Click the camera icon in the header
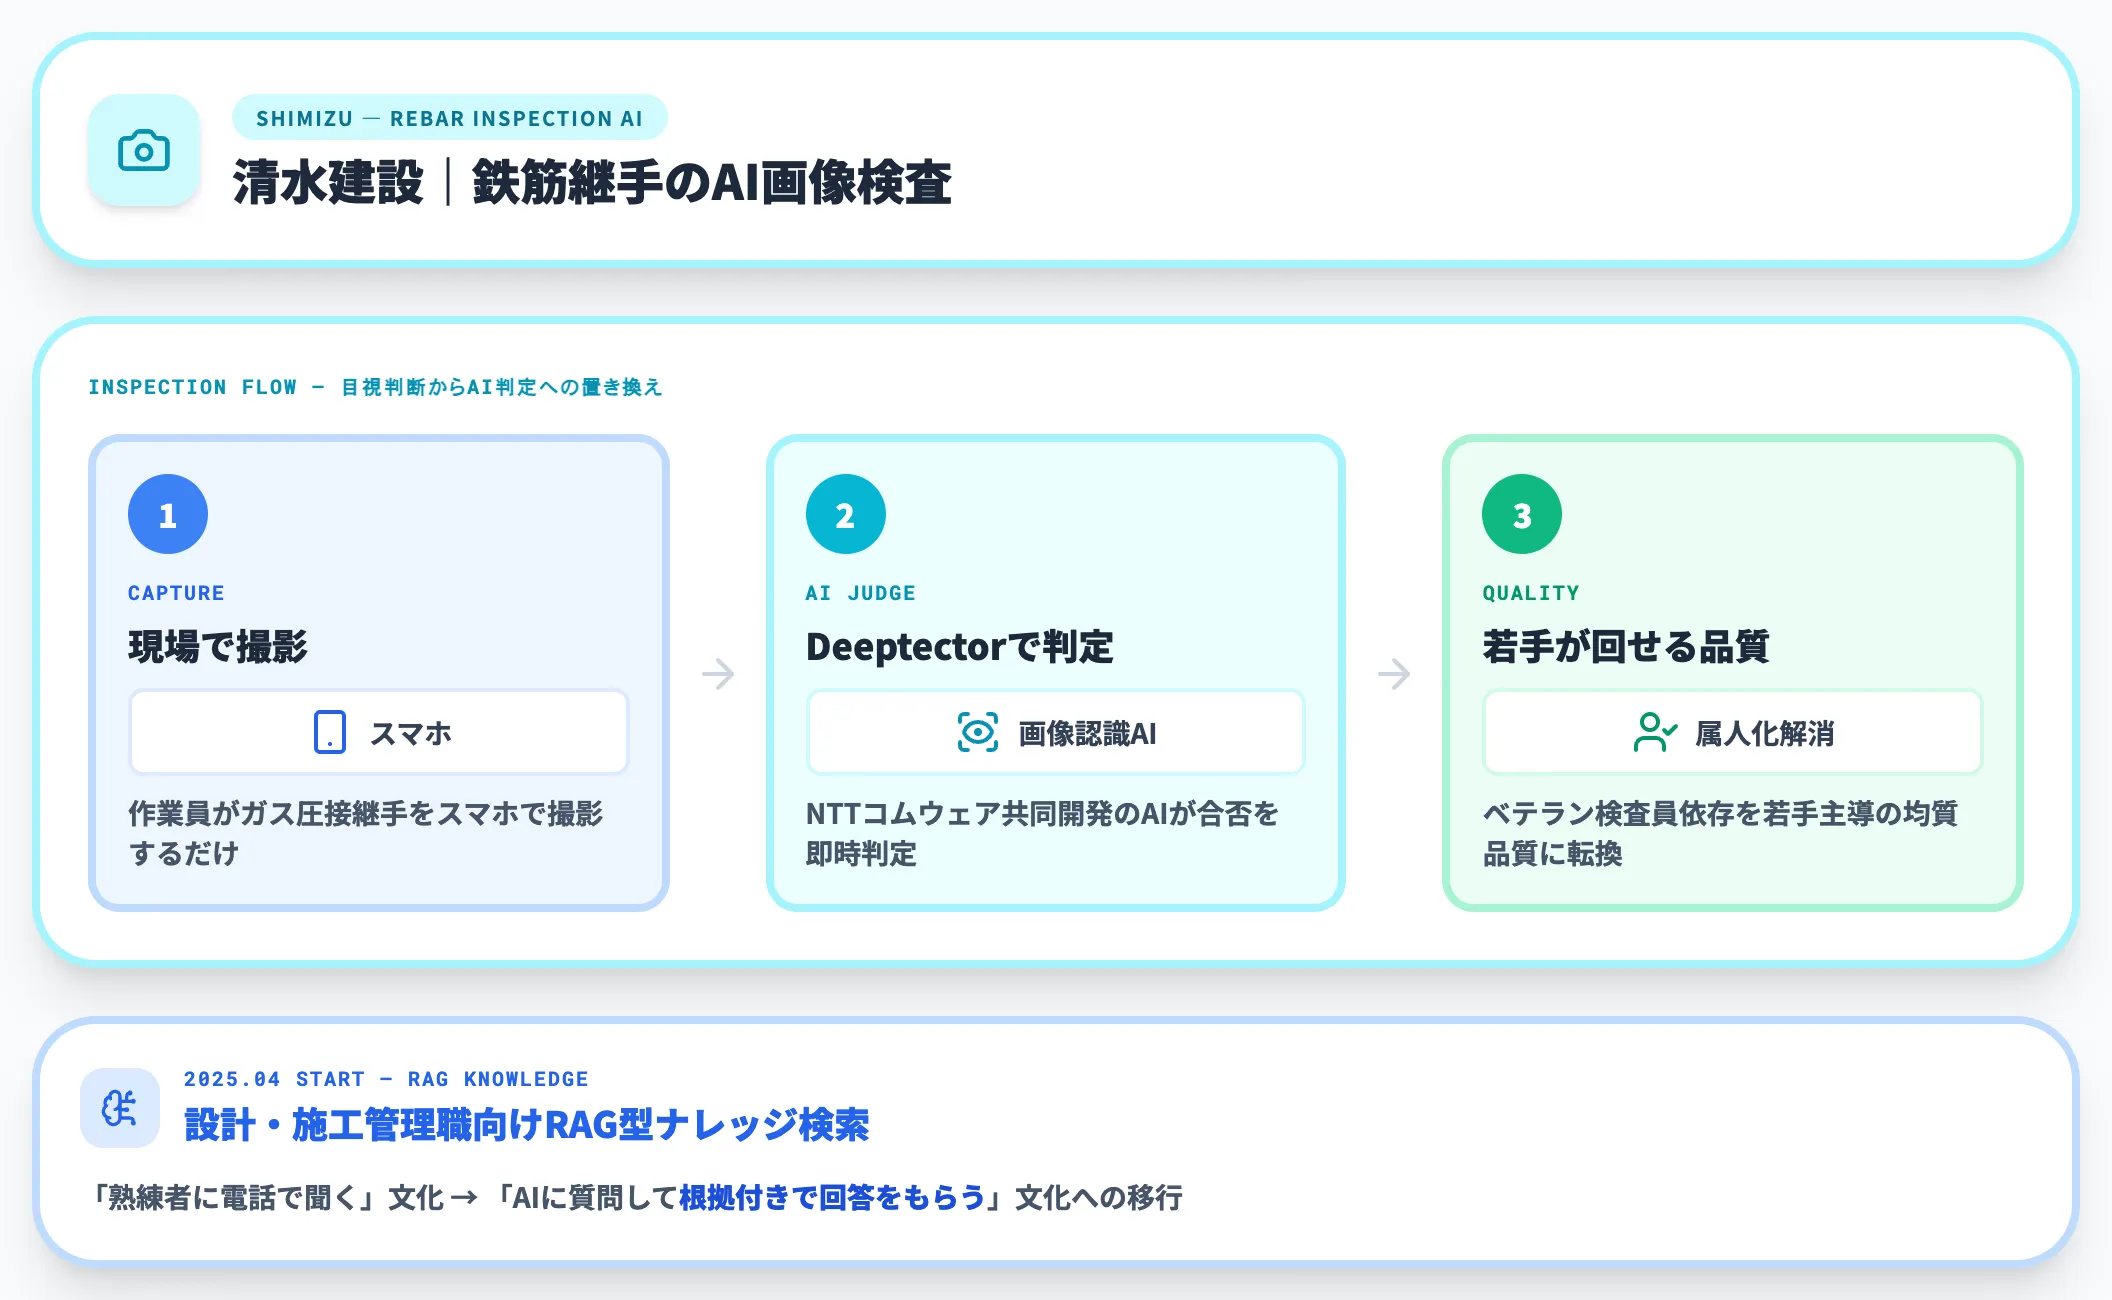Image resolution: width=2112 pixels, height=1300 pixels. coord(144,151)
